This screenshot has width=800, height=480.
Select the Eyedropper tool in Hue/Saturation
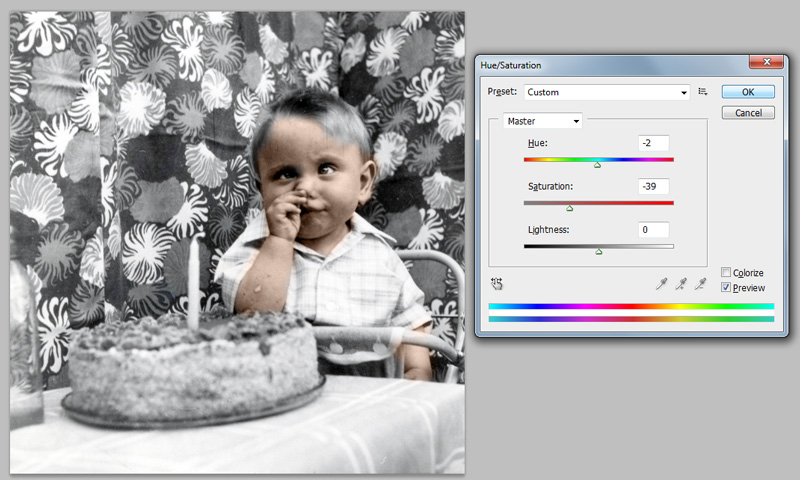tap(661, 284)
